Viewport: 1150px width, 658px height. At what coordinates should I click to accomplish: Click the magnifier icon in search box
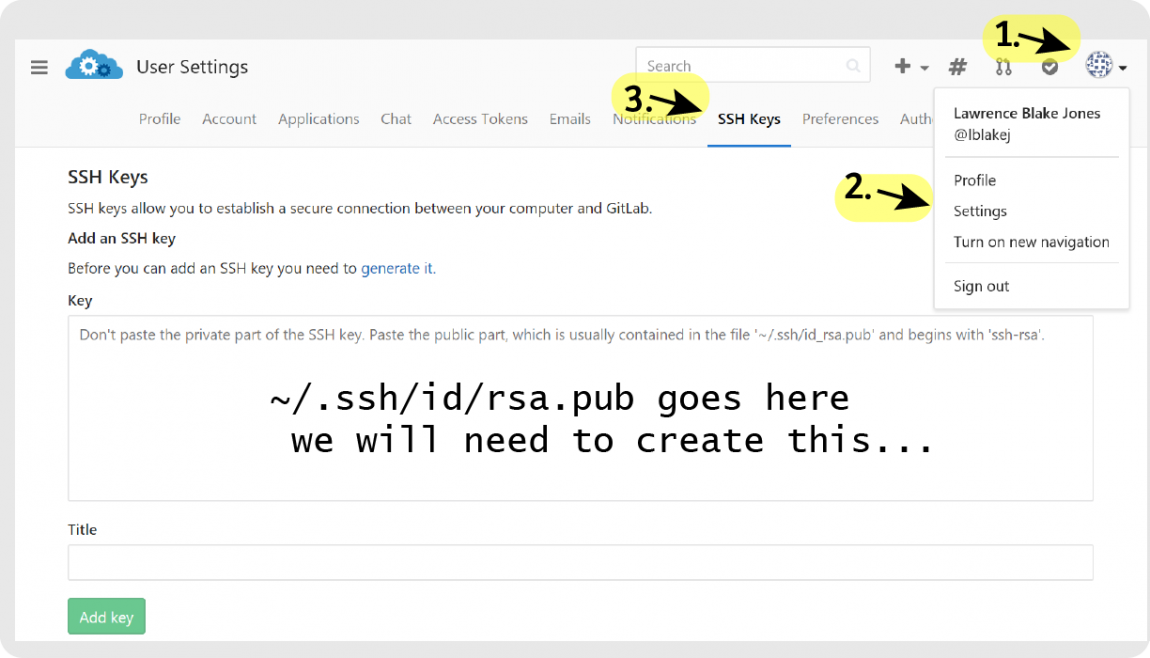pos(853,66)
